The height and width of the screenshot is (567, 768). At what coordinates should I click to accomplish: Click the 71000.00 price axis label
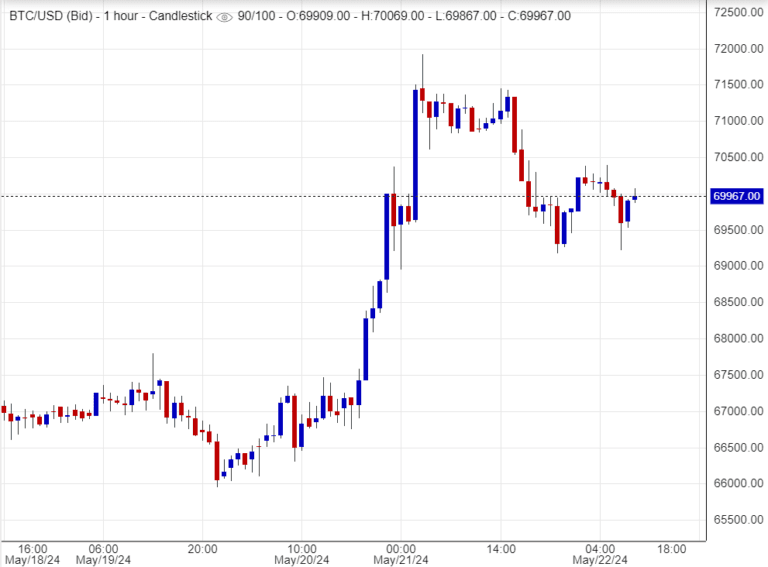(x=737, y=122)
